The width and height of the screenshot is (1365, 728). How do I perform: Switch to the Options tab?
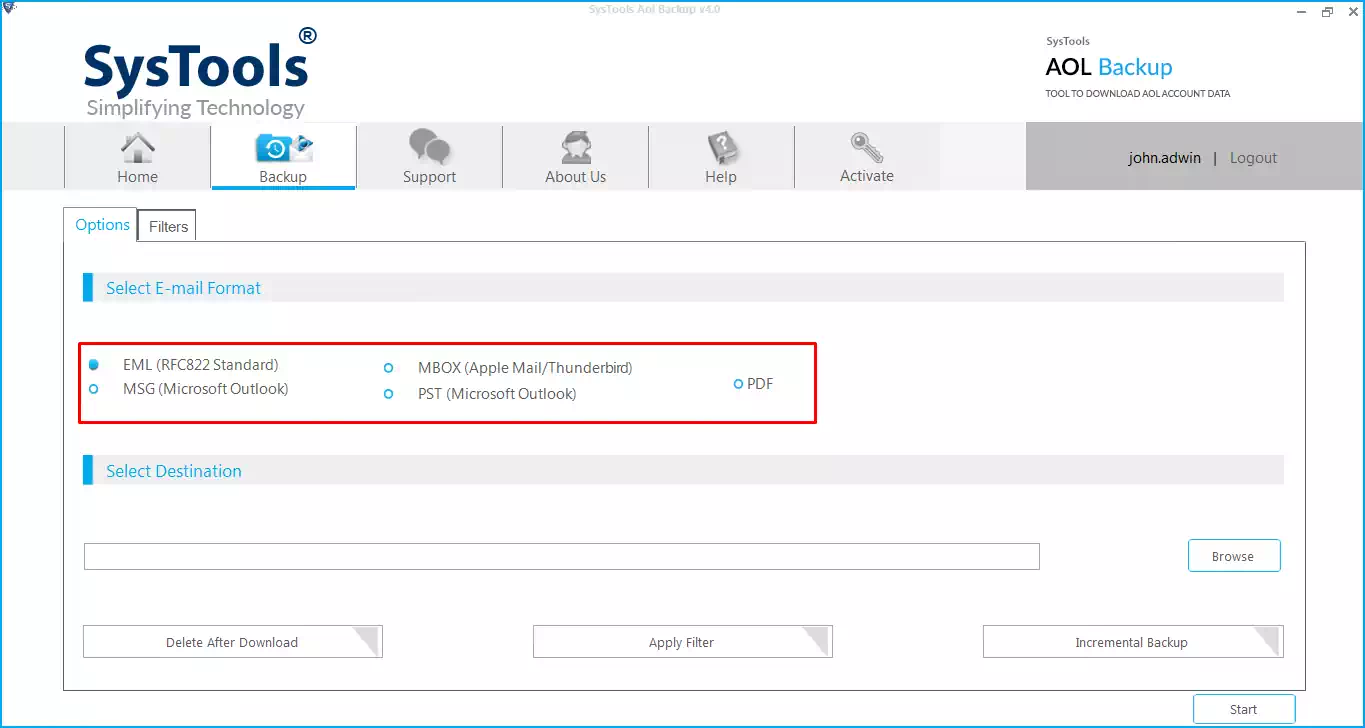click(x=102, y=225)
